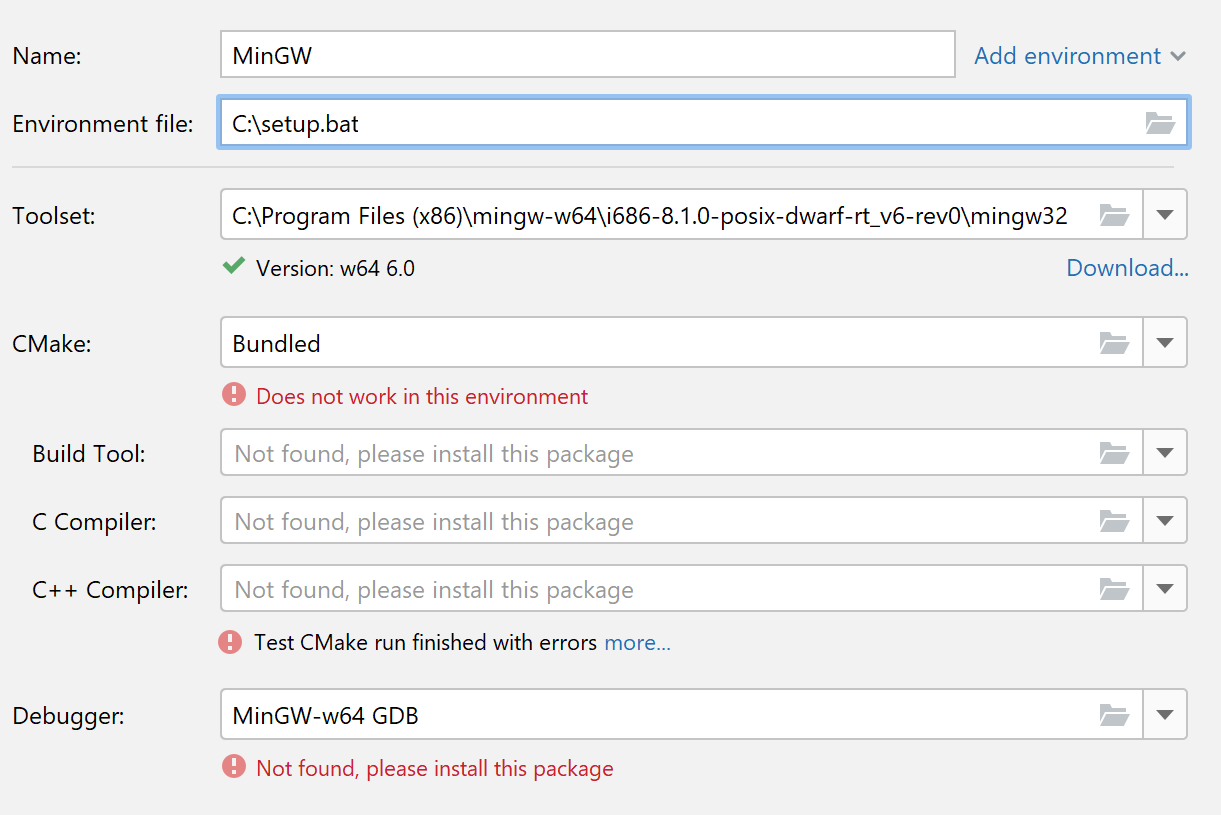Open folder picker for C Compiler
This screenshot has height=815, width=1221.
click(x=1114, y=520)
